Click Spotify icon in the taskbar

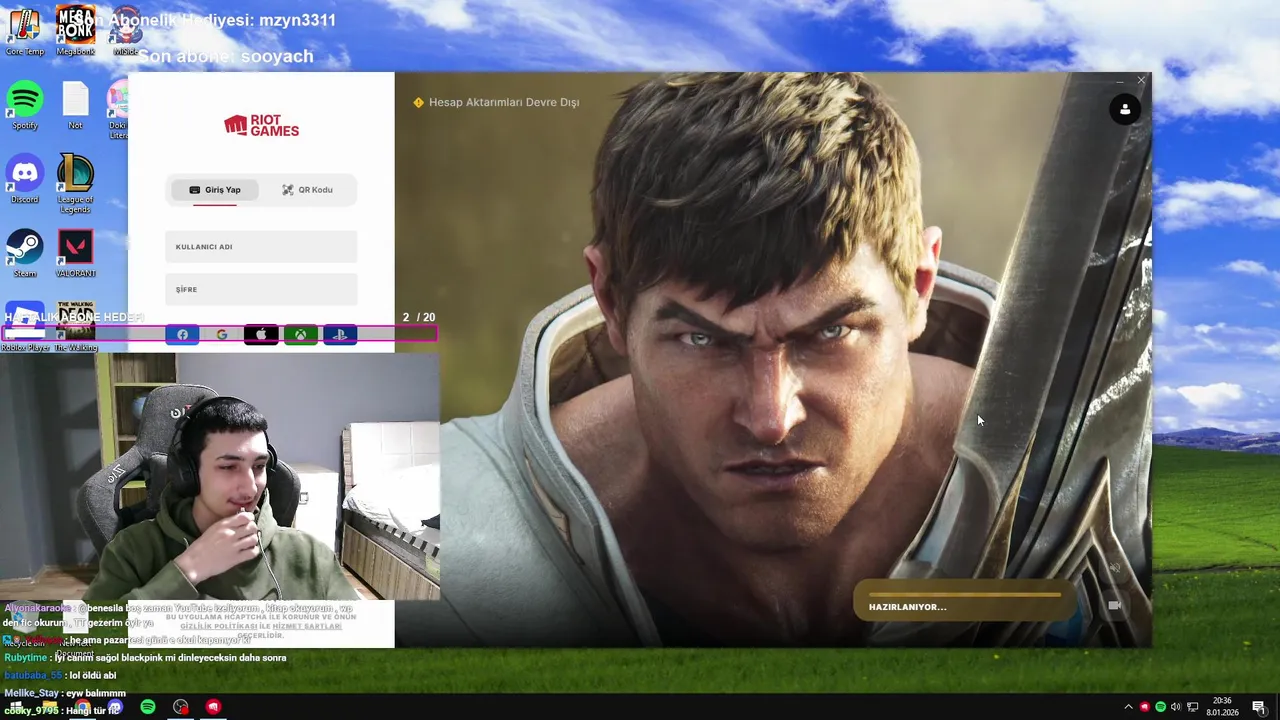pos(148,707)
